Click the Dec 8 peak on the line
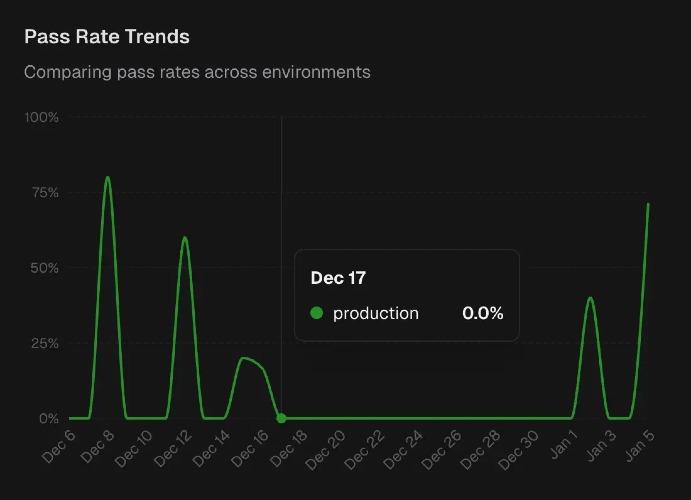 point(108,178)
